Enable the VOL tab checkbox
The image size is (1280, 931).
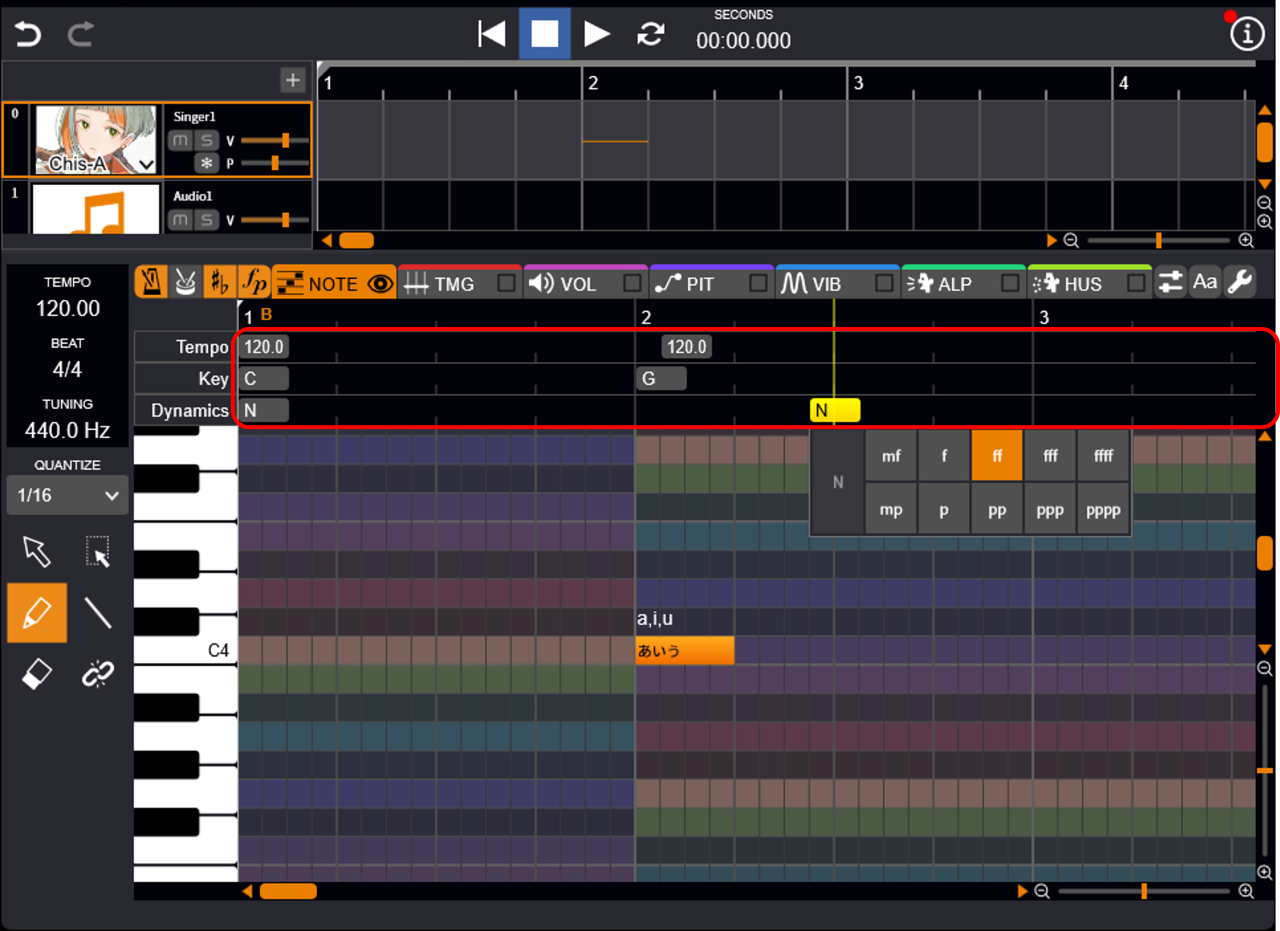tap(633, 284)
